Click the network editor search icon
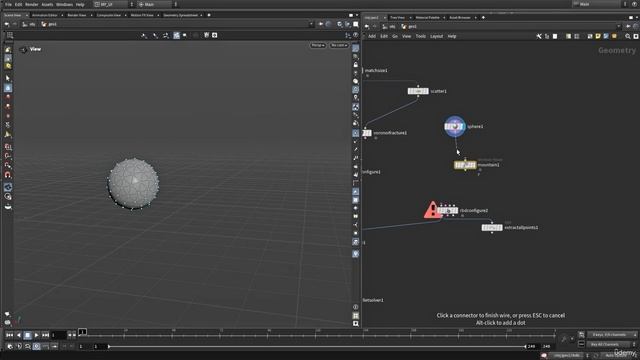Image resolution: width=640 pixels, height=360 pixels. click(x=628, y=36)
